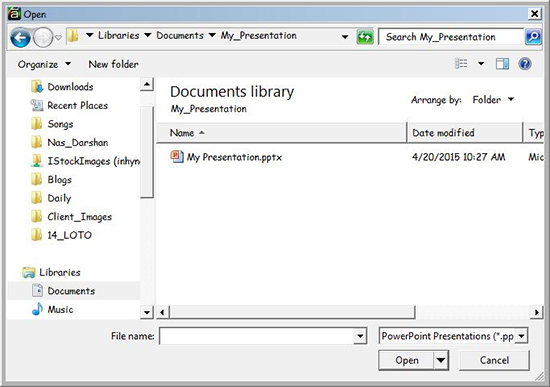The width and height of the screenshot is (550, 387).
Task: Open File name dropdown arrow
Action: [360, 336]
